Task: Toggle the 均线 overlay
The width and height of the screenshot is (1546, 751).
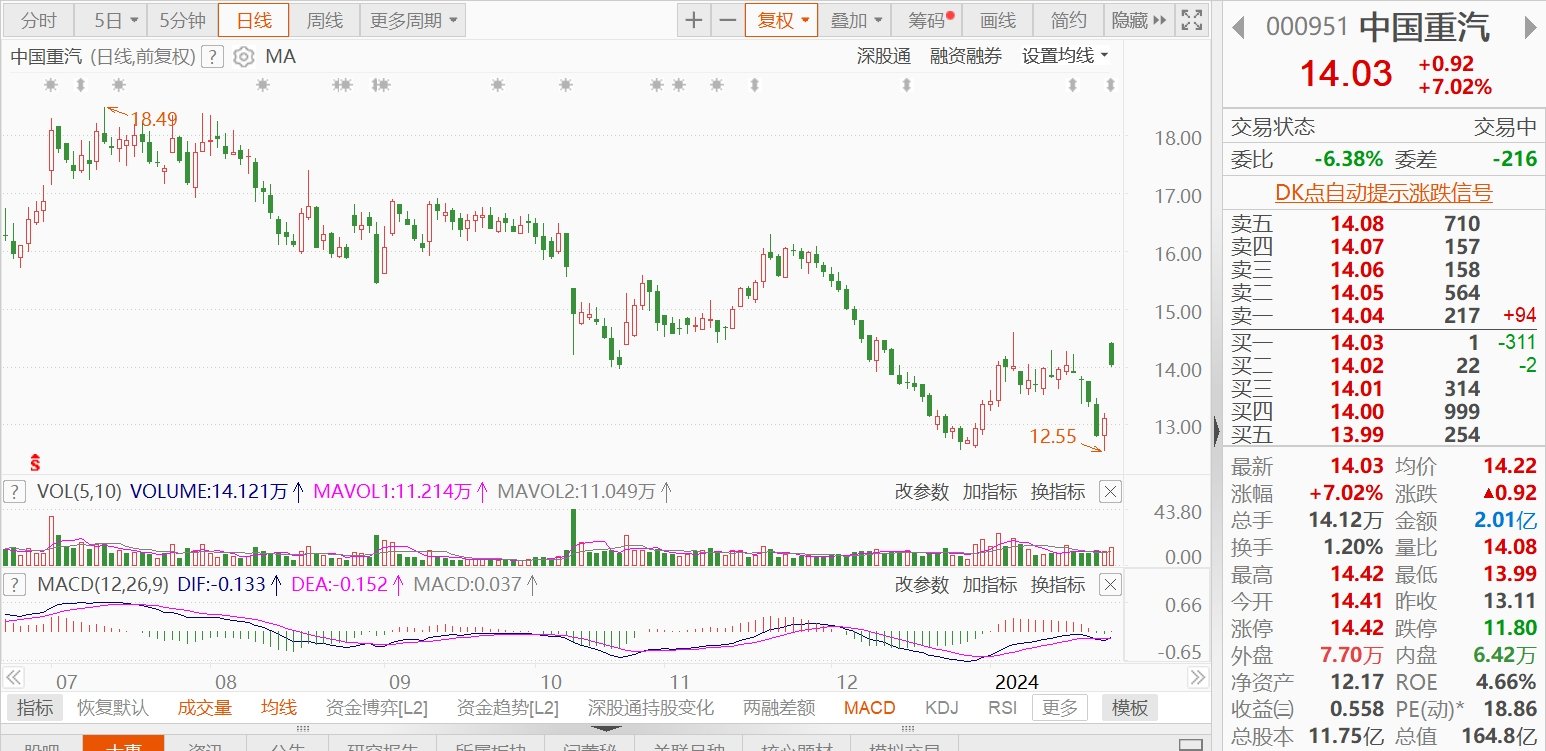Action: coord(279,708)
